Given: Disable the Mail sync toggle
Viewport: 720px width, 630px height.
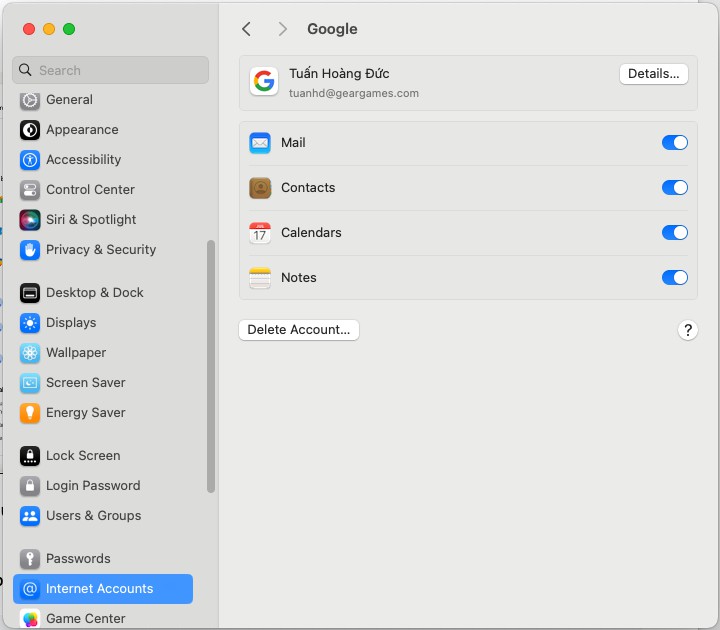Looking at the screenshot, I should (675, 143).
